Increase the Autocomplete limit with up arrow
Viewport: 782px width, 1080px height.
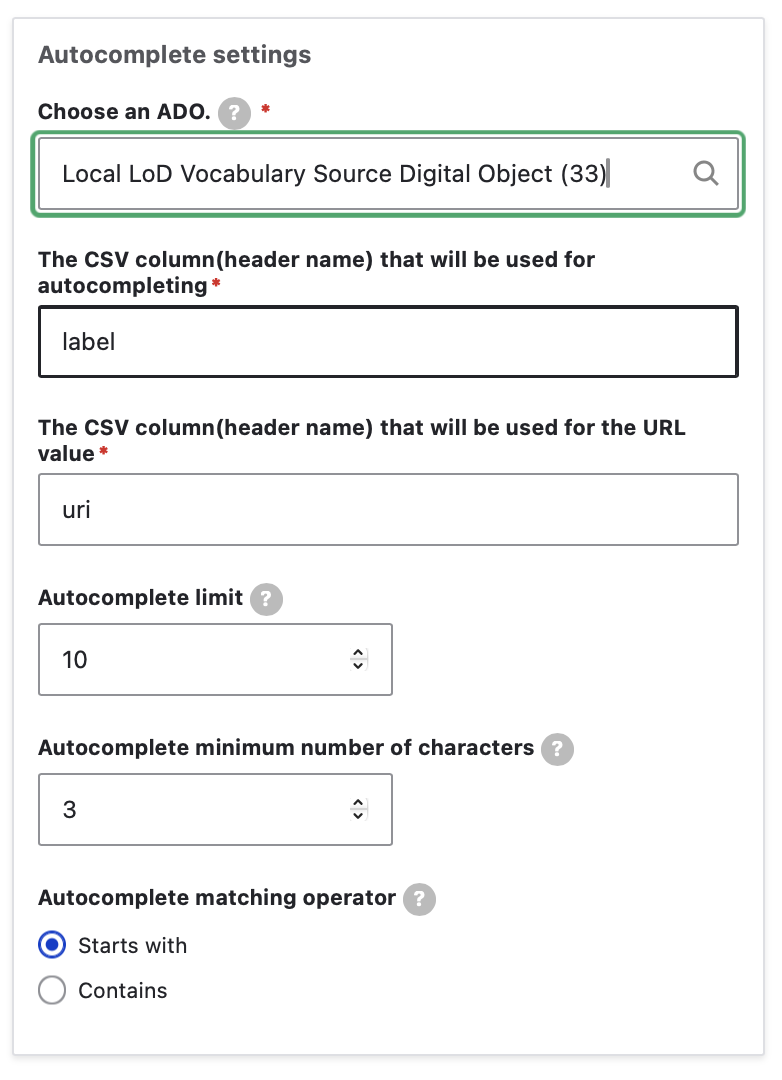point(359,654)
